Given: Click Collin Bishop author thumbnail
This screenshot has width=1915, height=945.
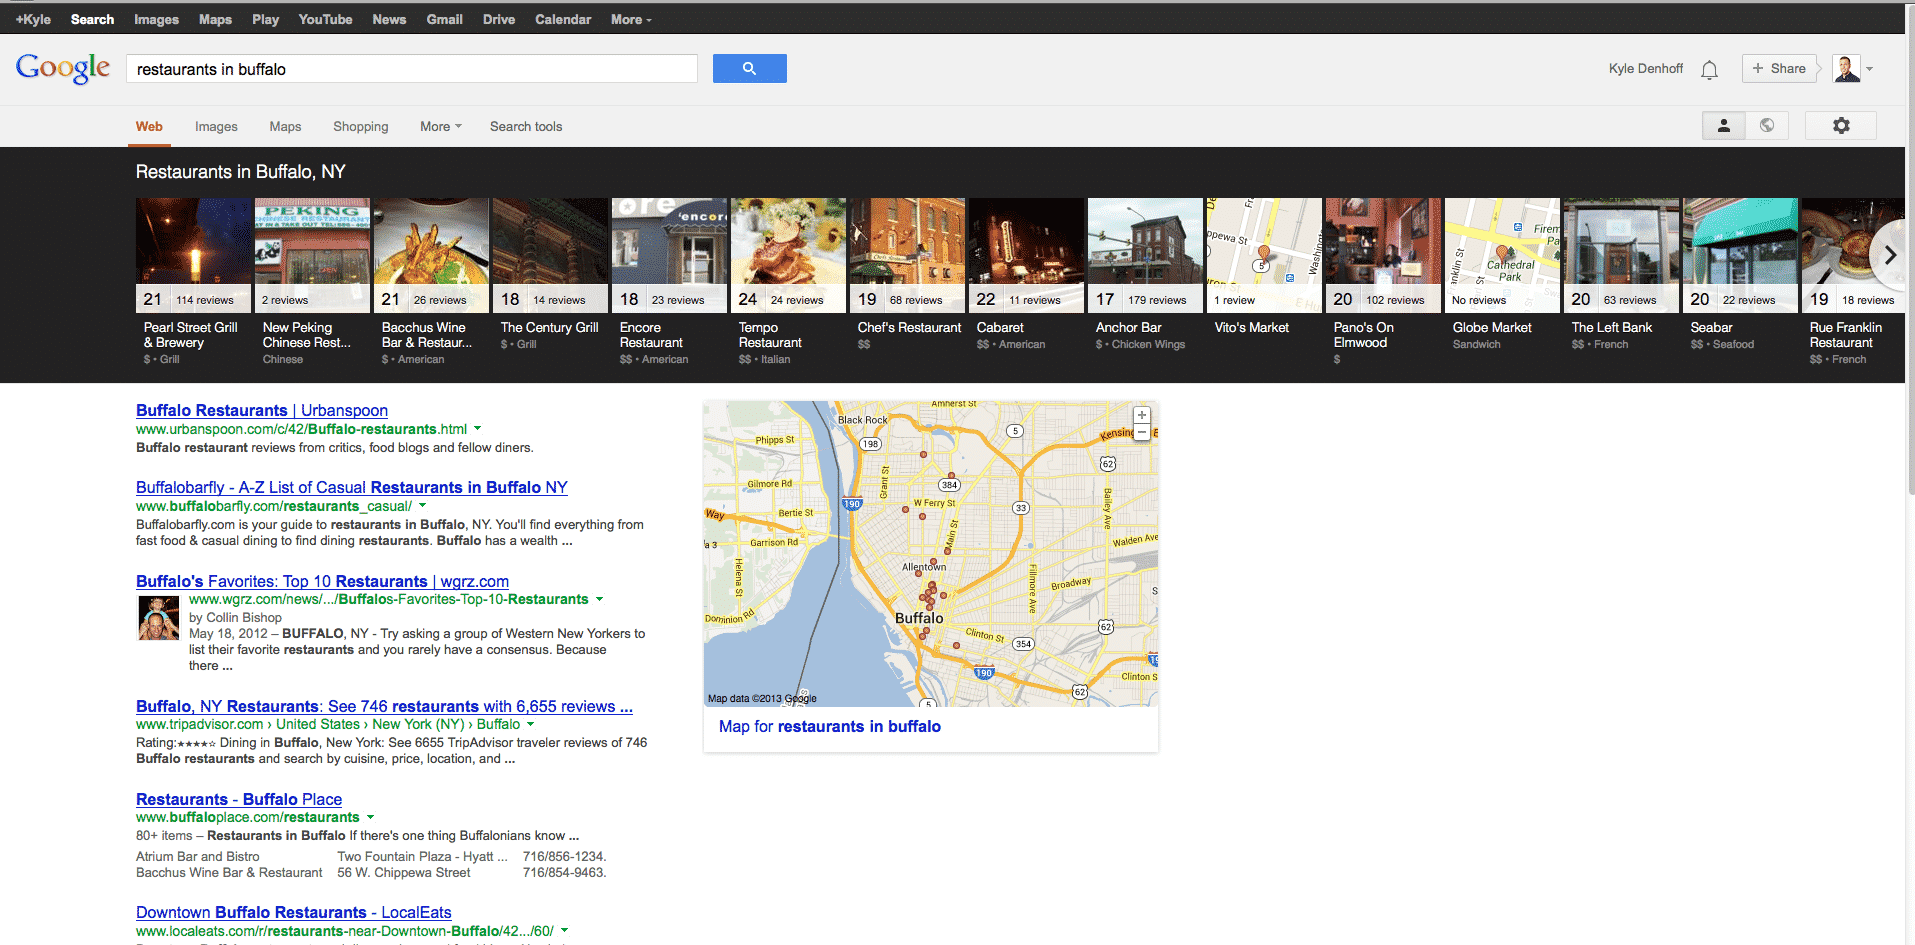Looking at the screenshot, I should [158, 618].
